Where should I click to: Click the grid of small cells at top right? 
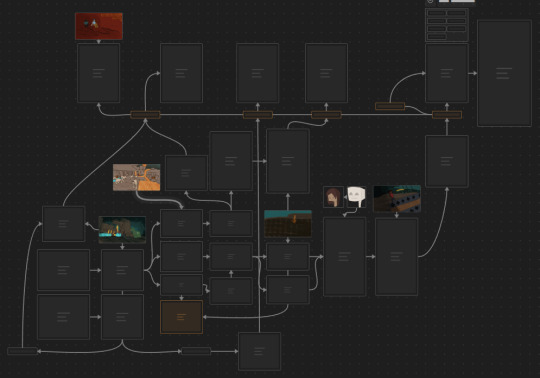click(x=447, y=25)
